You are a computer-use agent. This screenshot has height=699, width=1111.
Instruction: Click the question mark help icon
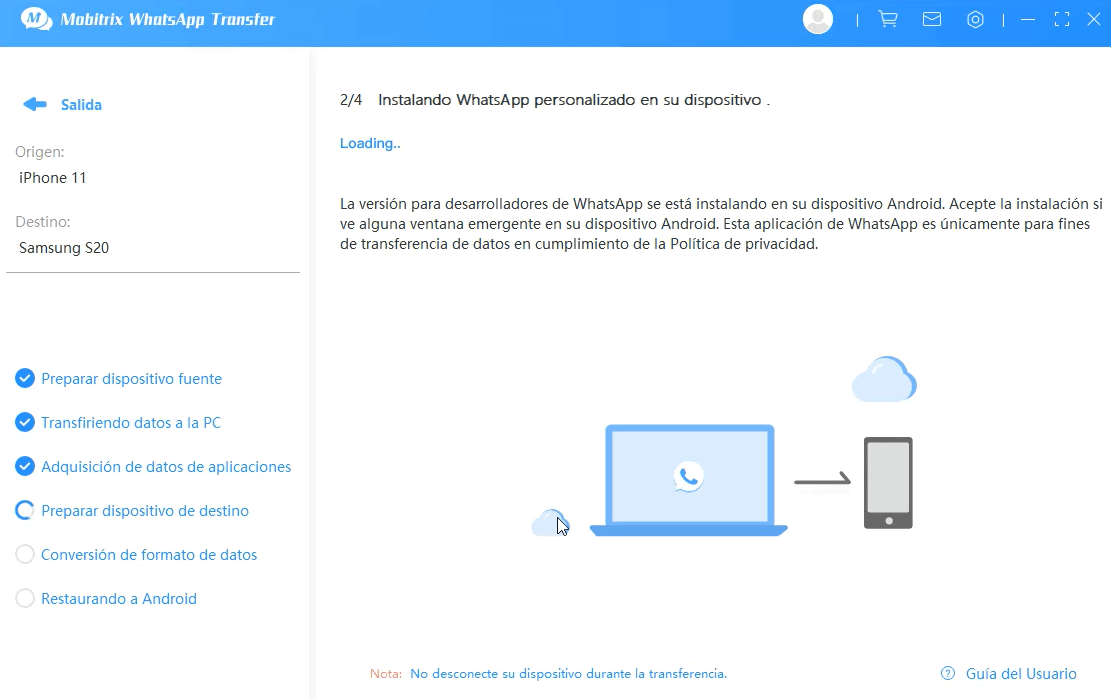(x=947, y=673)
